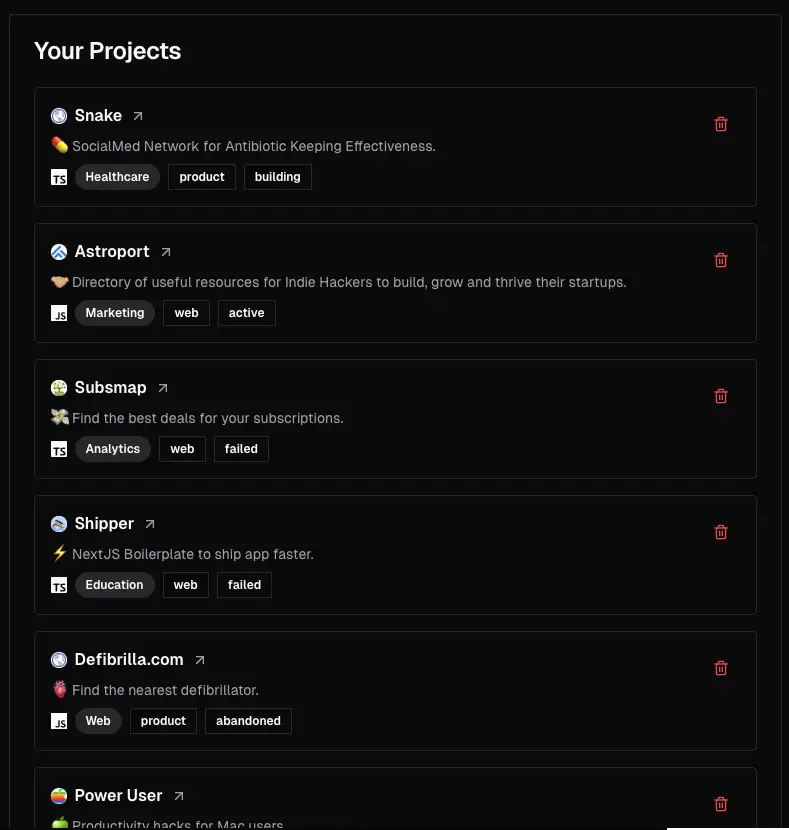Open the Defibrilla.com project title

(x=129, y=660)
